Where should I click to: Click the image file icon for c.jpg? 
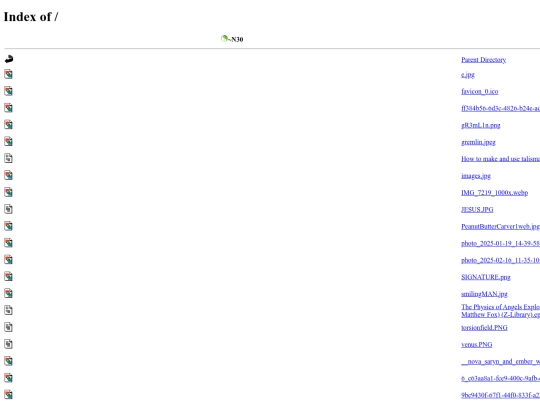[x=9, y=74]
